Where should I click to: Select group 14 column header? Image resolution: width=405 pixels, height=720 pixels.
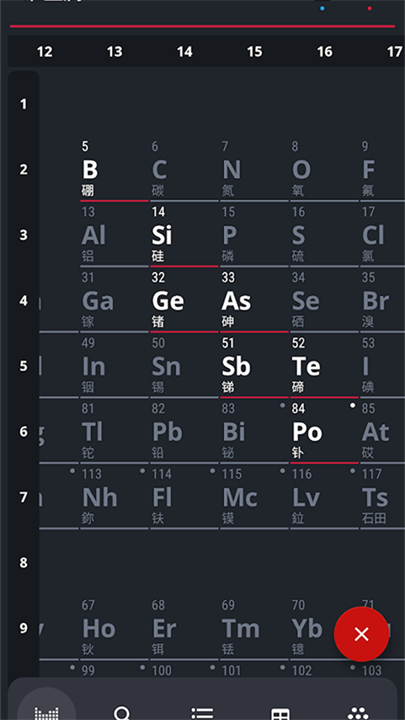pyautogui.click(x=185, y=52)
